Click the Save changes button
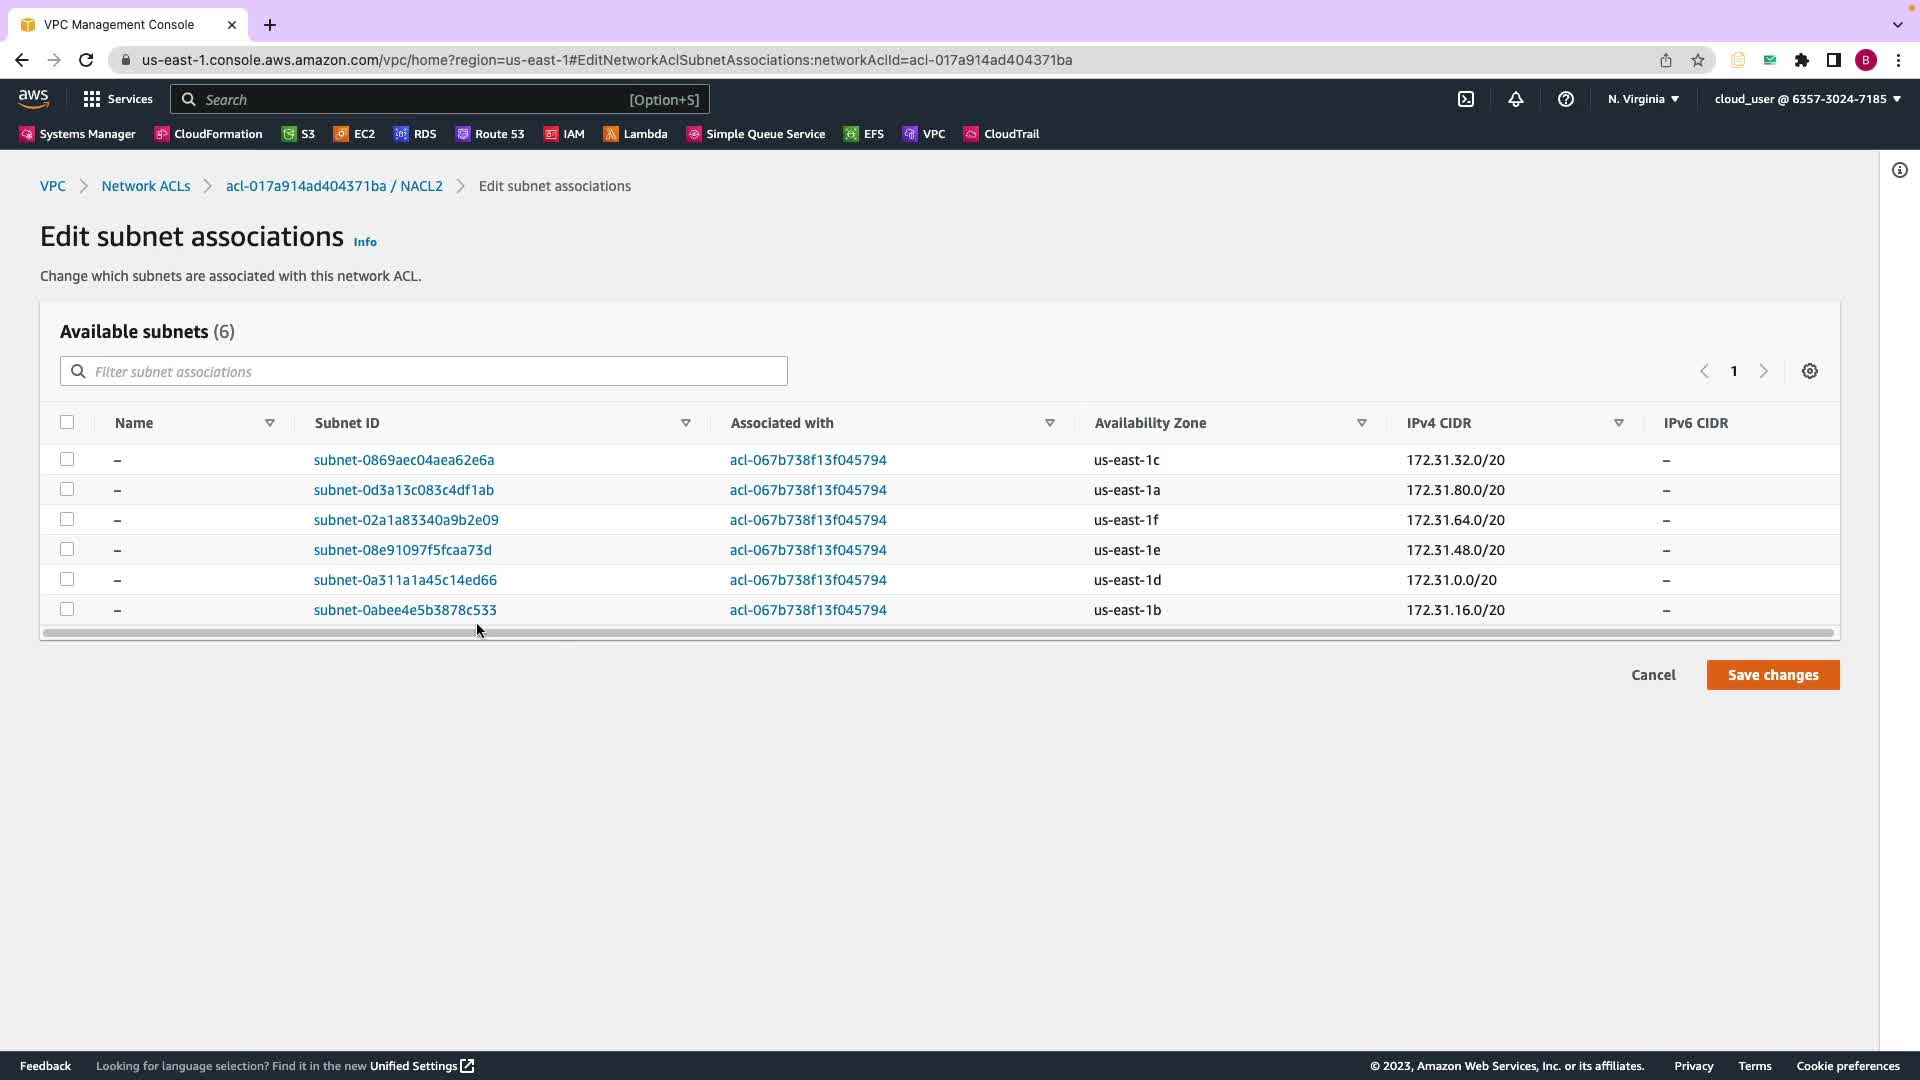 [x=1772, y=675]
